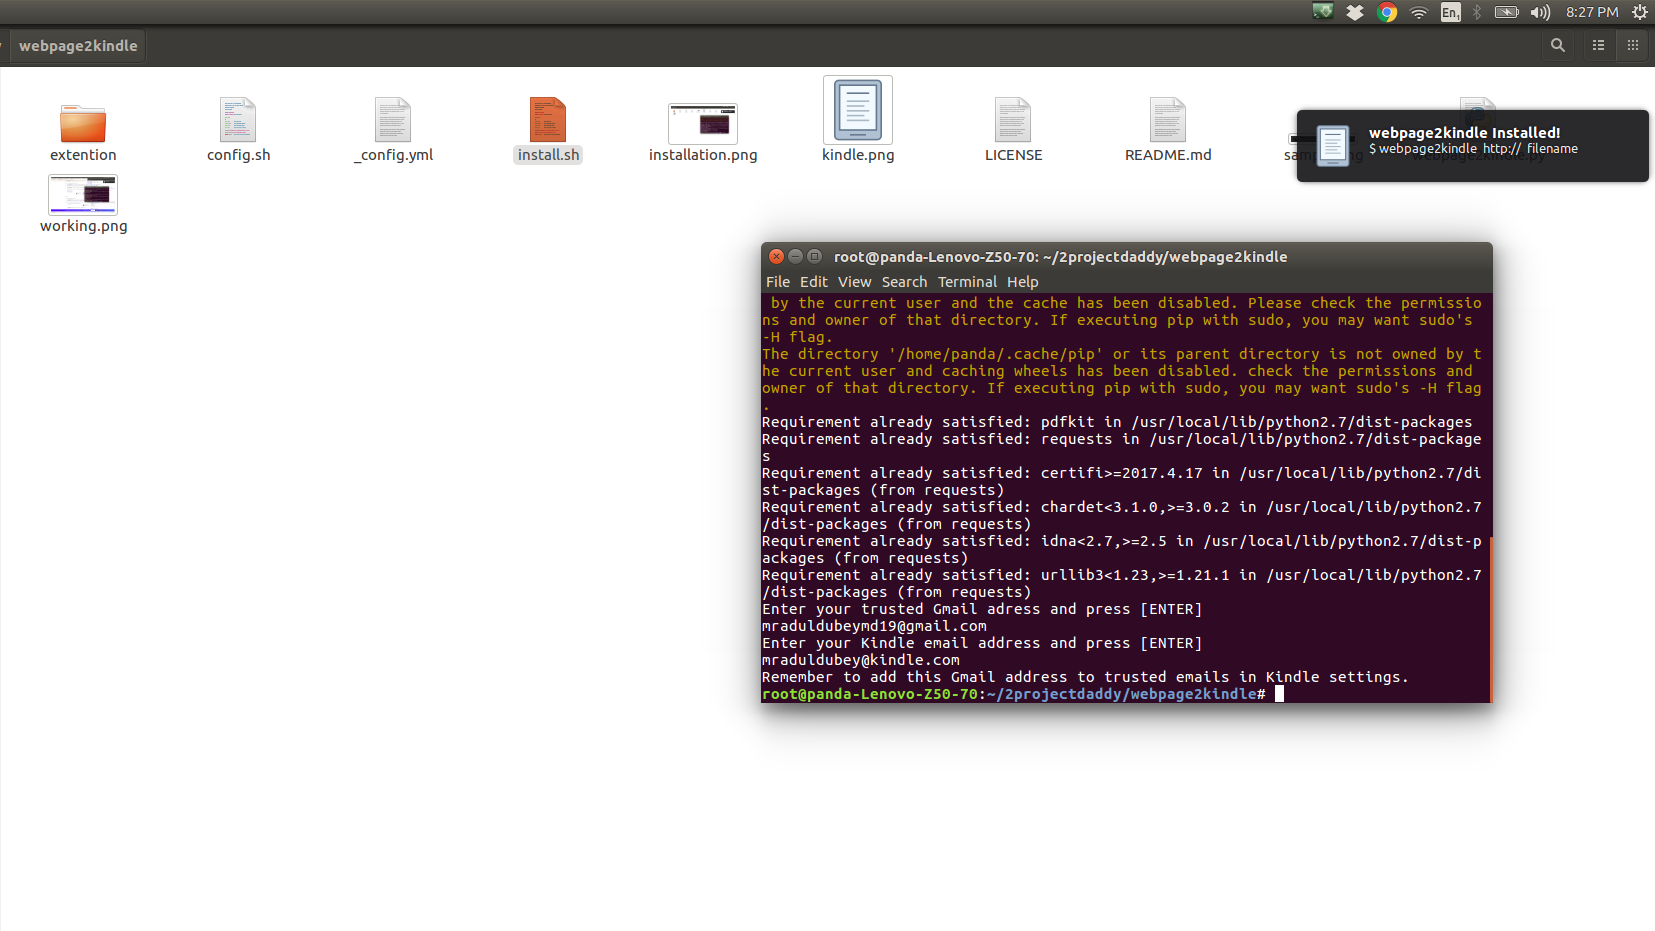Click the text mraduldubey@kindle.com in terminal

tap(861, 660)
